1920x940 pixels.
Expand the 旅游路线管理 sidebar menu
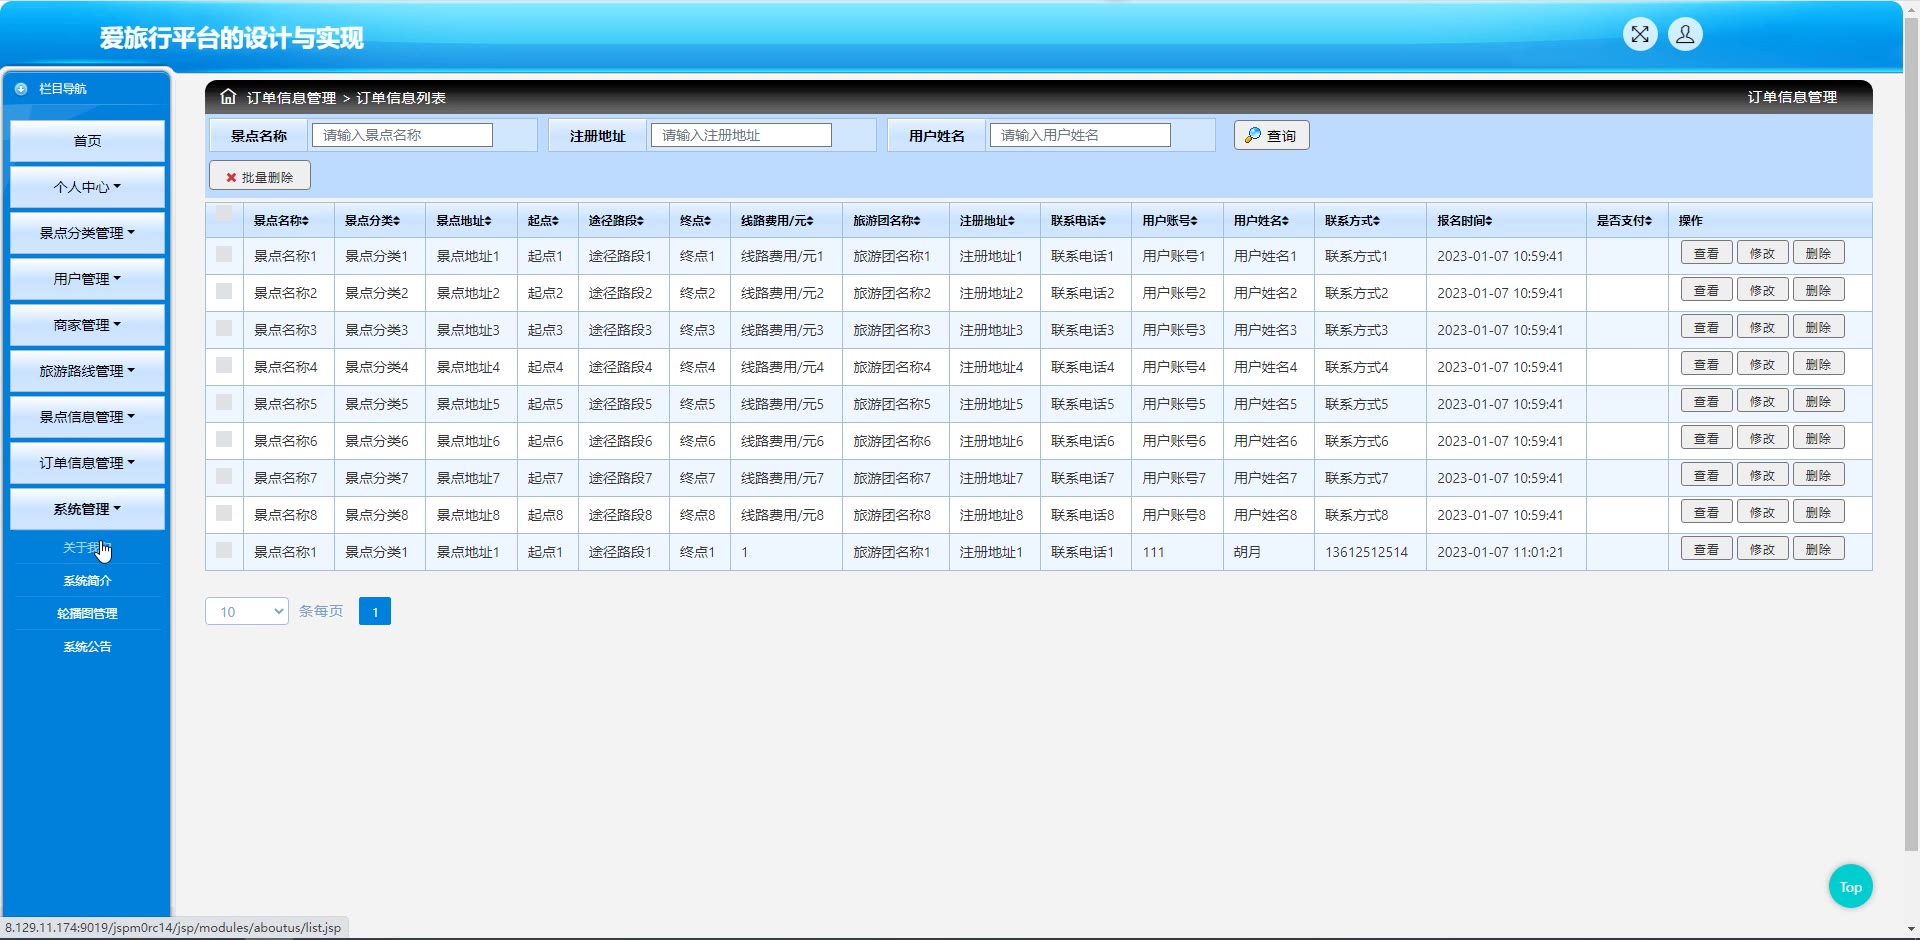(x=87, y=371)
